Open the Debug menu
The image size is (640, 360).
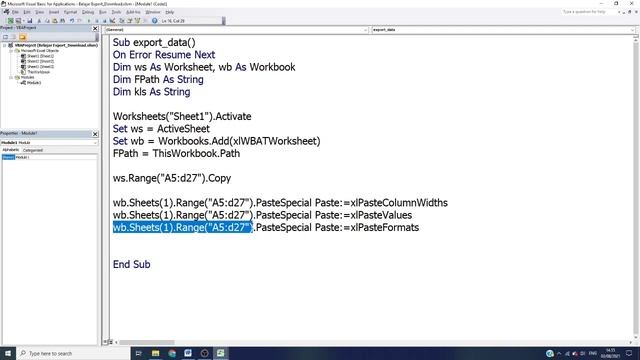[x=88, y=12]
